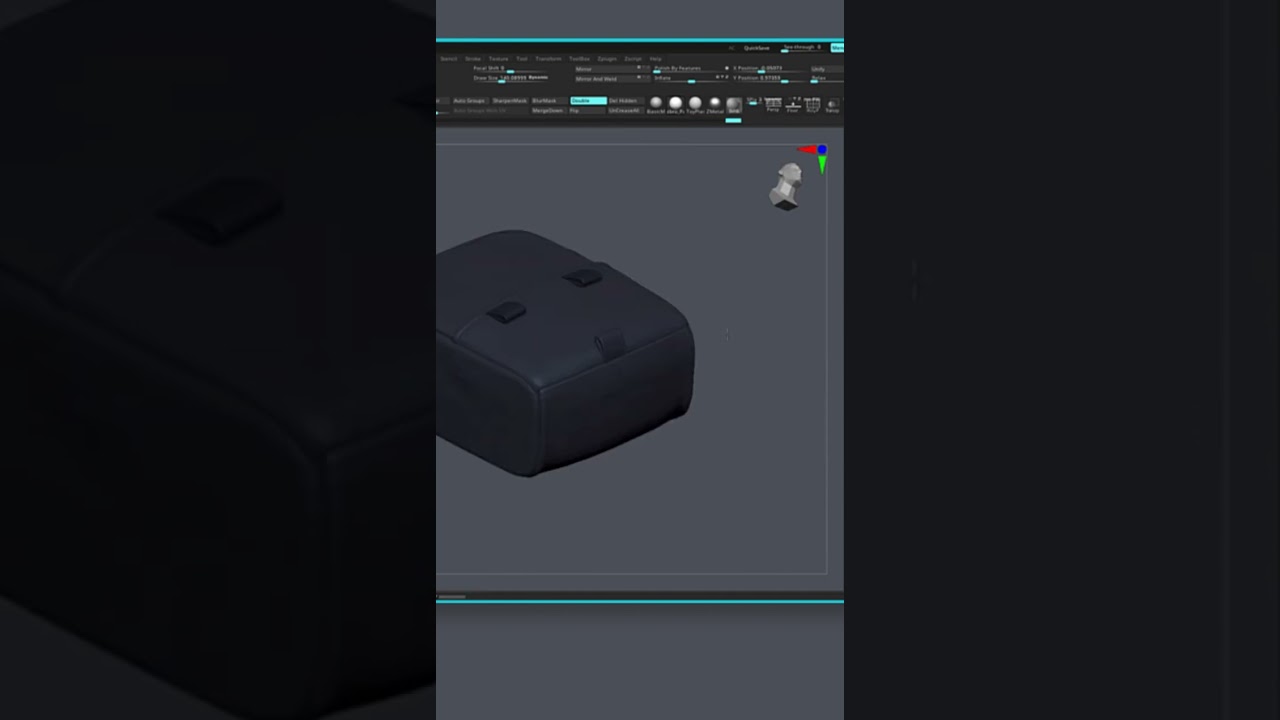Open the Transform menu
The width and height of the screenshot is (1280, 720).
[548, 59]
